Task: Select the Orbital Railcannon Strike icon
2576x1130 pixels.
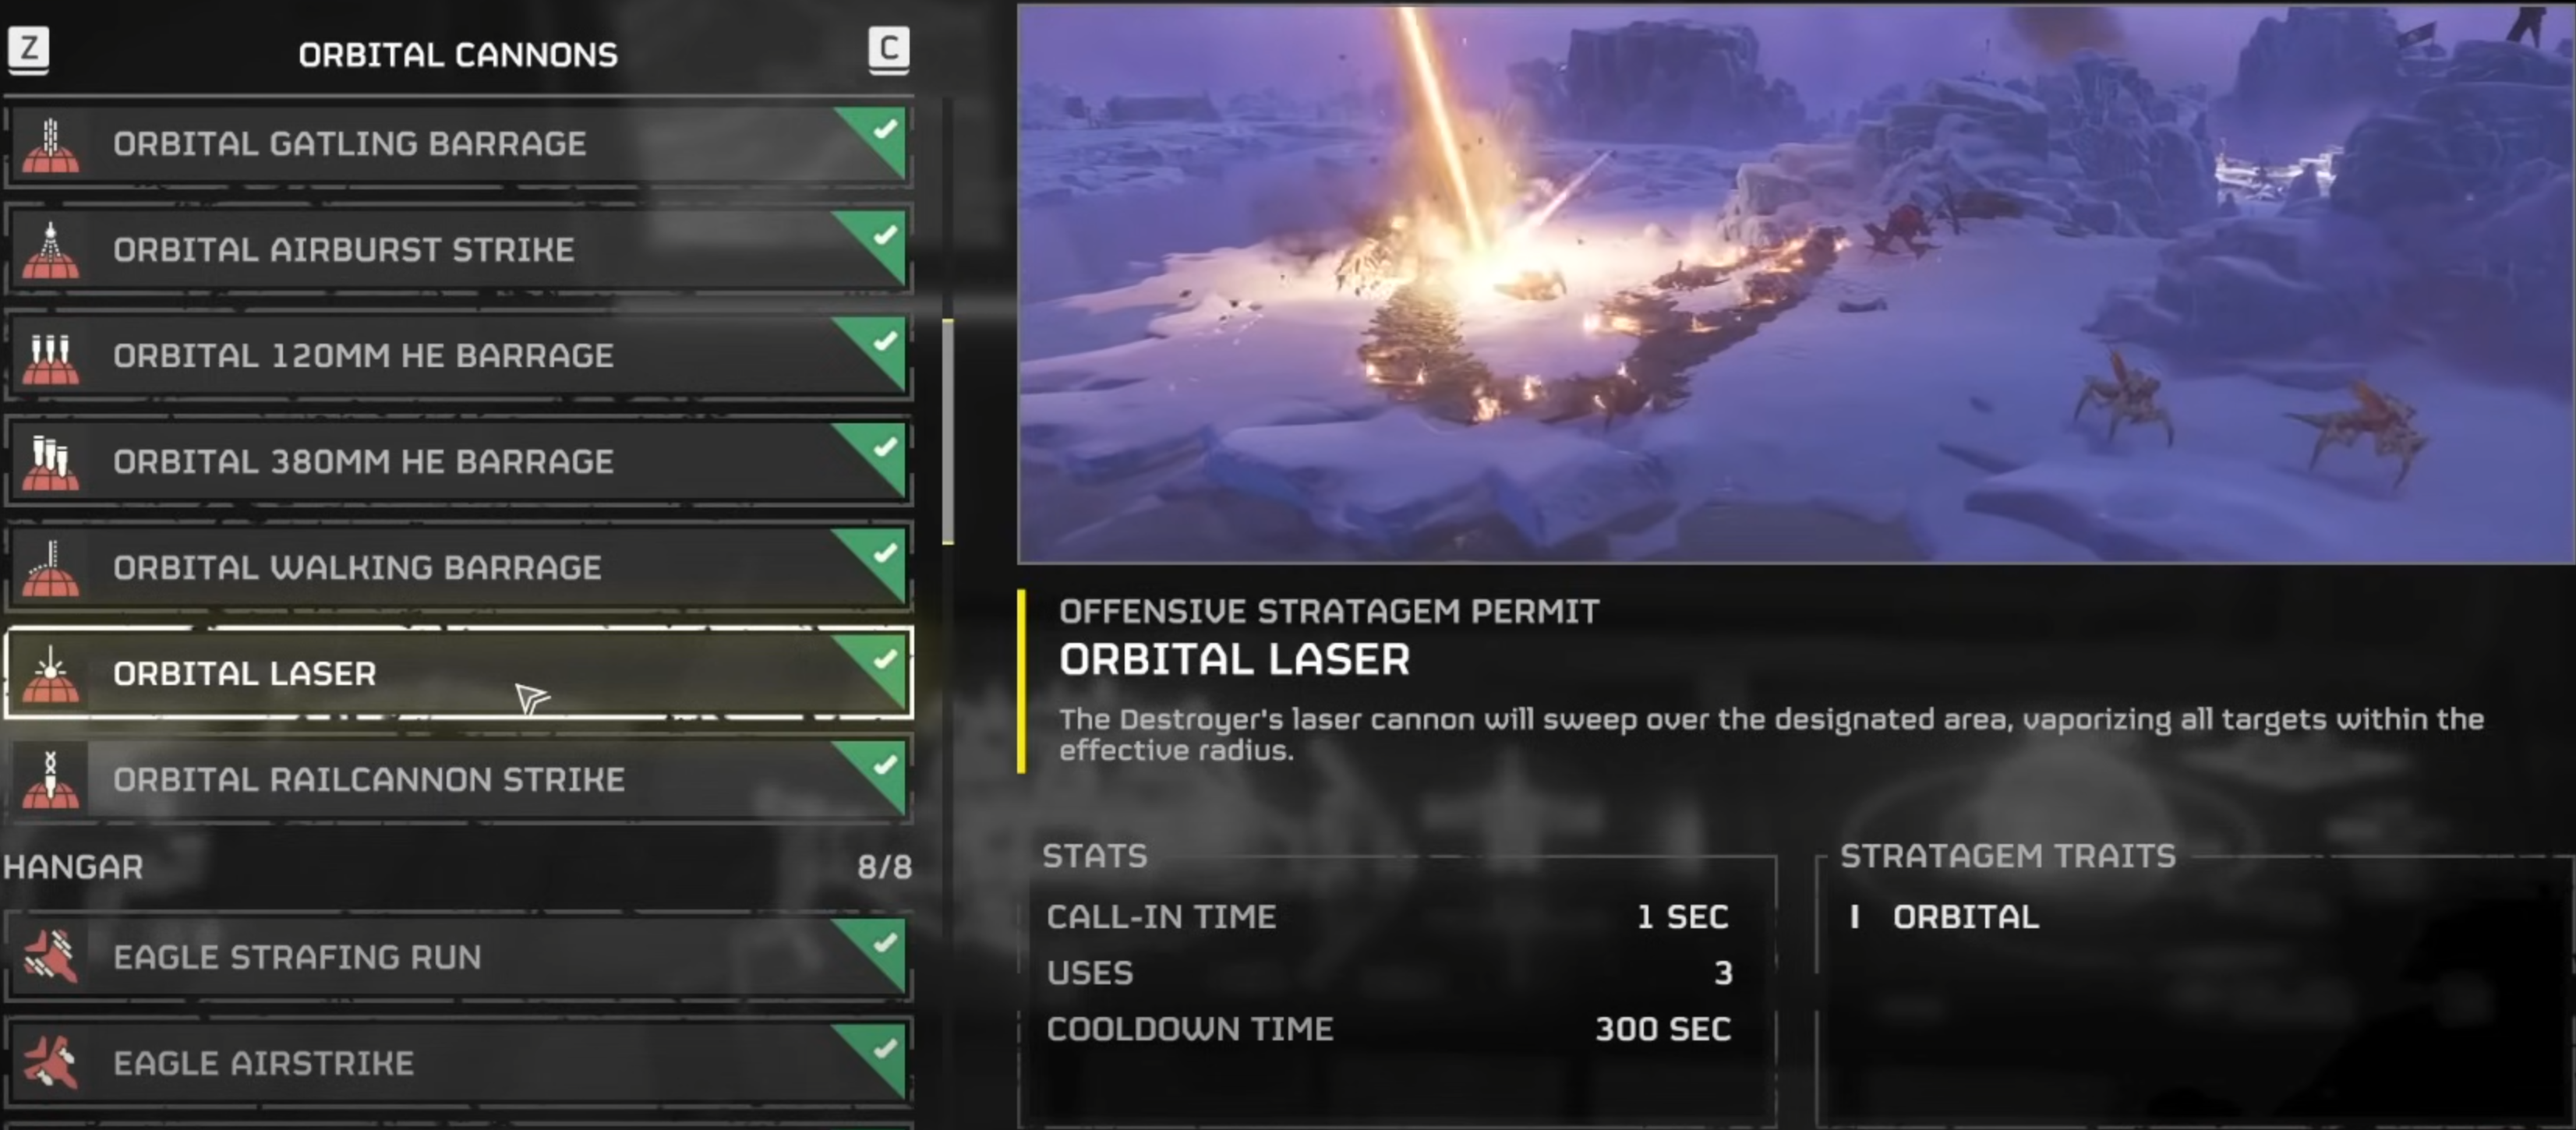Action: [50, 780]
